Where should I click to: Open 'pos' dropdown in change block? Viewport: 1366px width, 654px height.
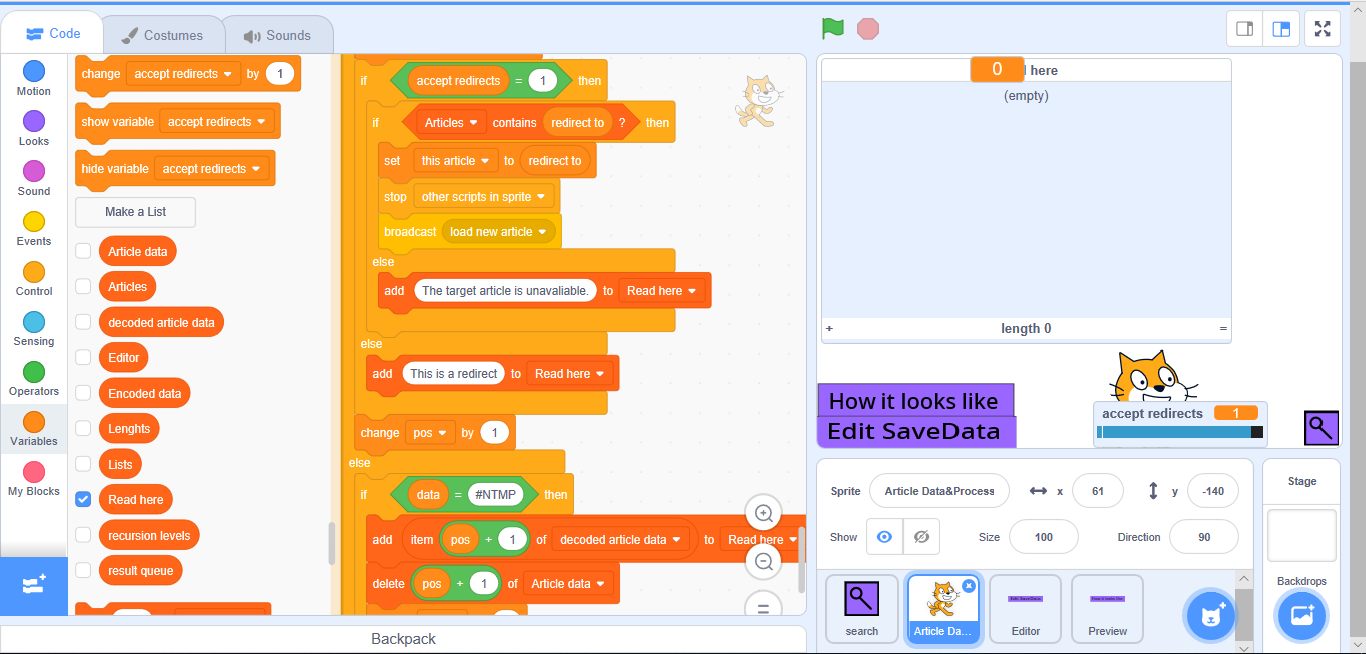(430, 433)
